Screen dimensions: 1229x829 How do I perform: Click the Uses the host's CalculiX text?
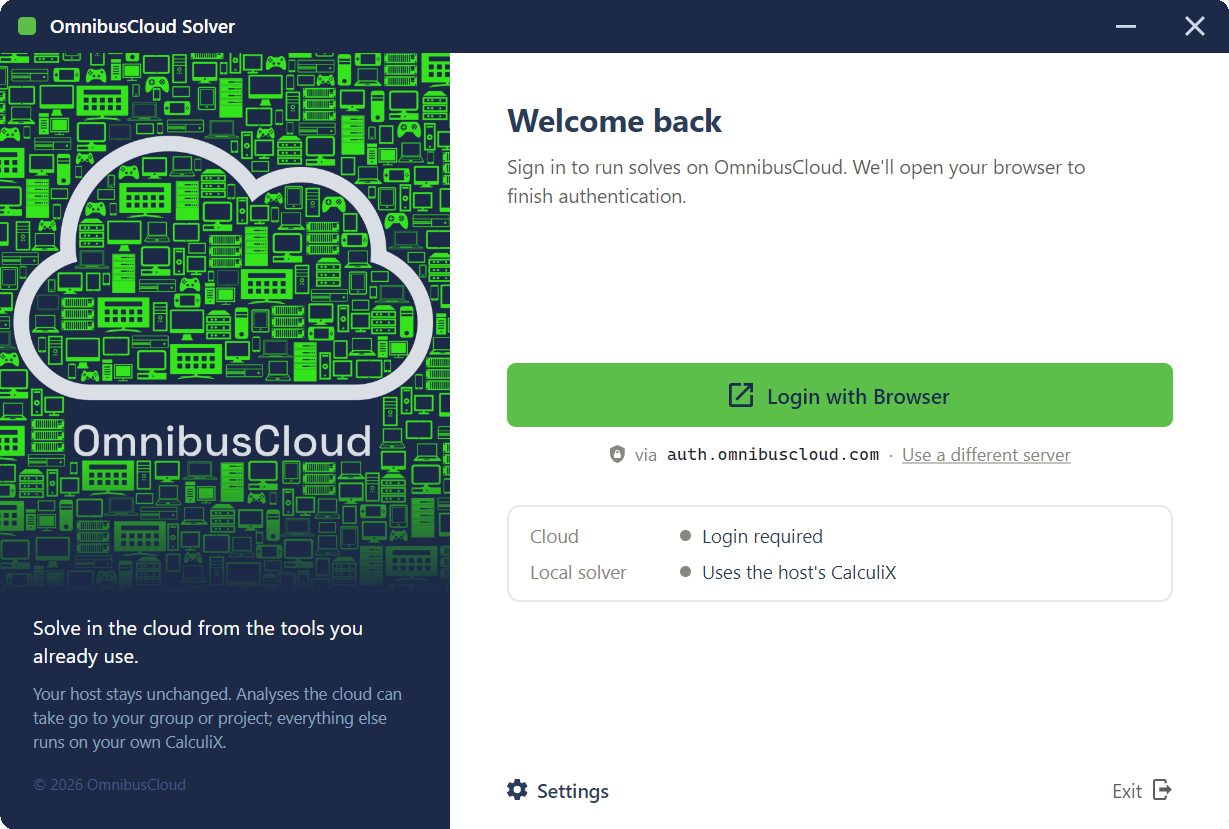click(799, 573)
